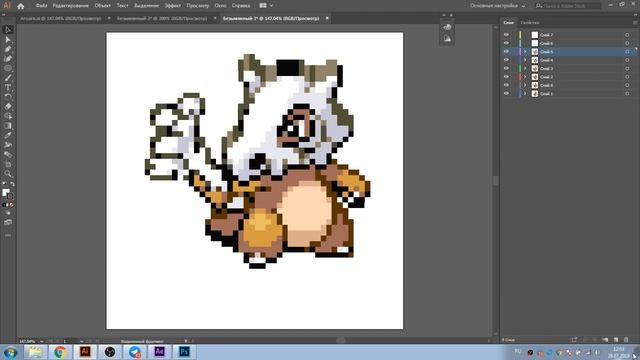
Task: Open the workspace switcher dropdown
Action: point(497,6)
